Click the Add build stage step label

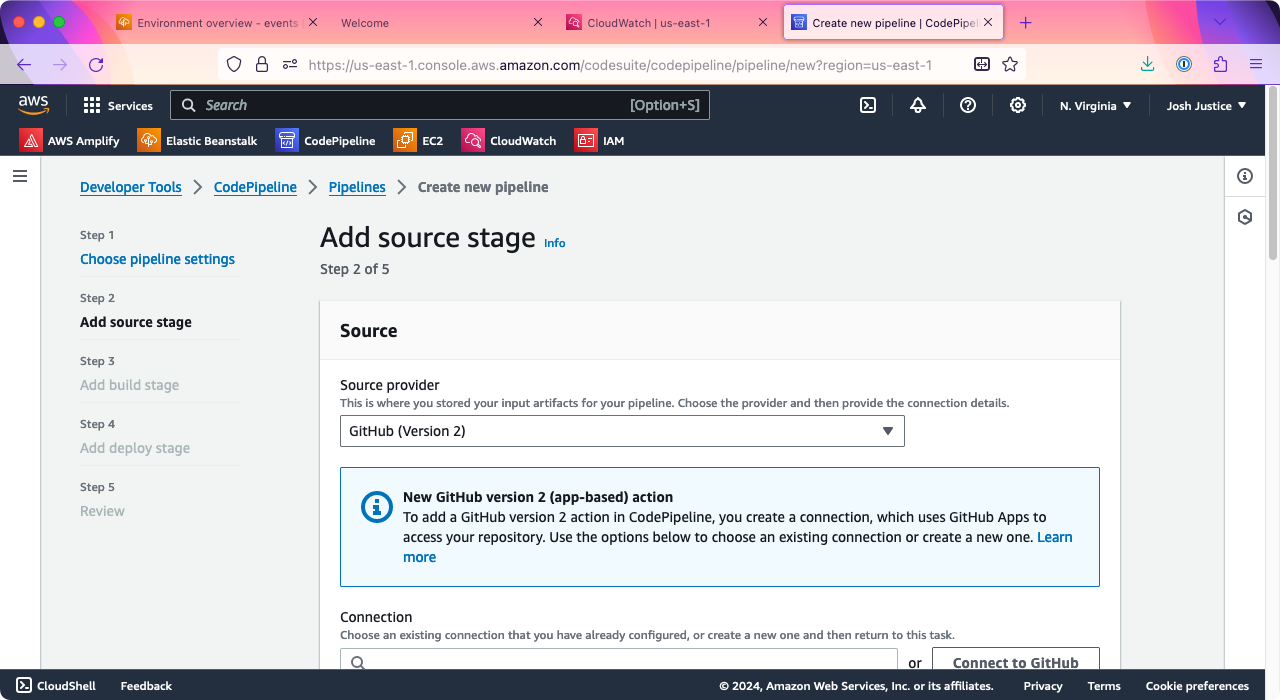[x=130, y=385]
